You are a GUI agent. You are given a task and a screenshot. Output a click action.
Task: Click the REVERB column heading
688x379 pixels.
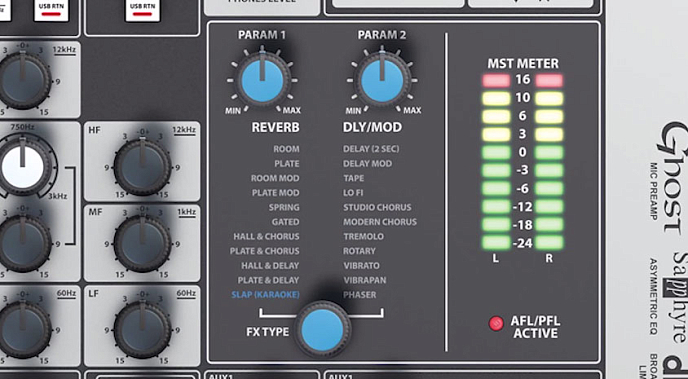pos(275,127)
